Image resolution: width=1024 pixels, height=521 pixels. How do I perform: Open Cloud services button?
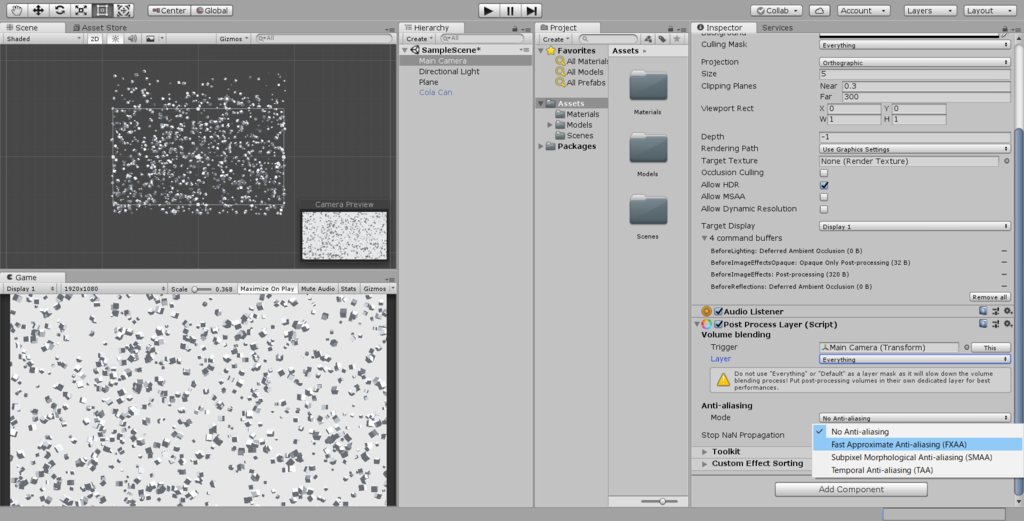pyautogui.click(x=819, y=10)
